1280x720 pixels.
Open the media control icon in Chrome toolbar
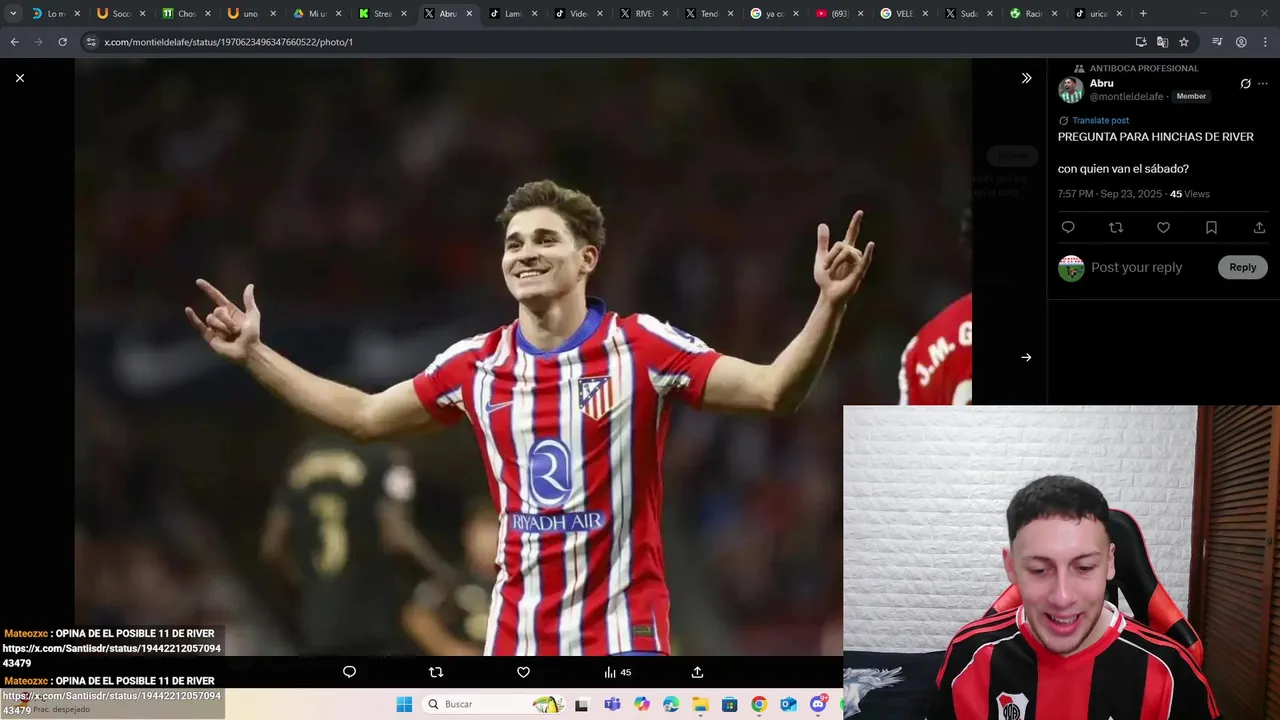(1217, 42)
